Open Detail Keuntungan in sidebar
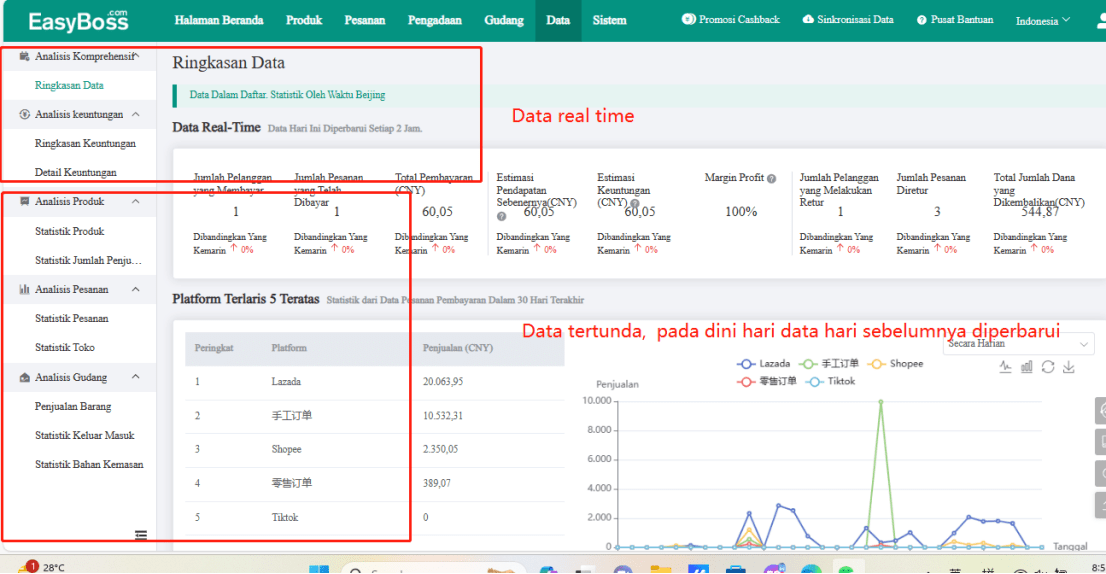 (x=75, y=172)
